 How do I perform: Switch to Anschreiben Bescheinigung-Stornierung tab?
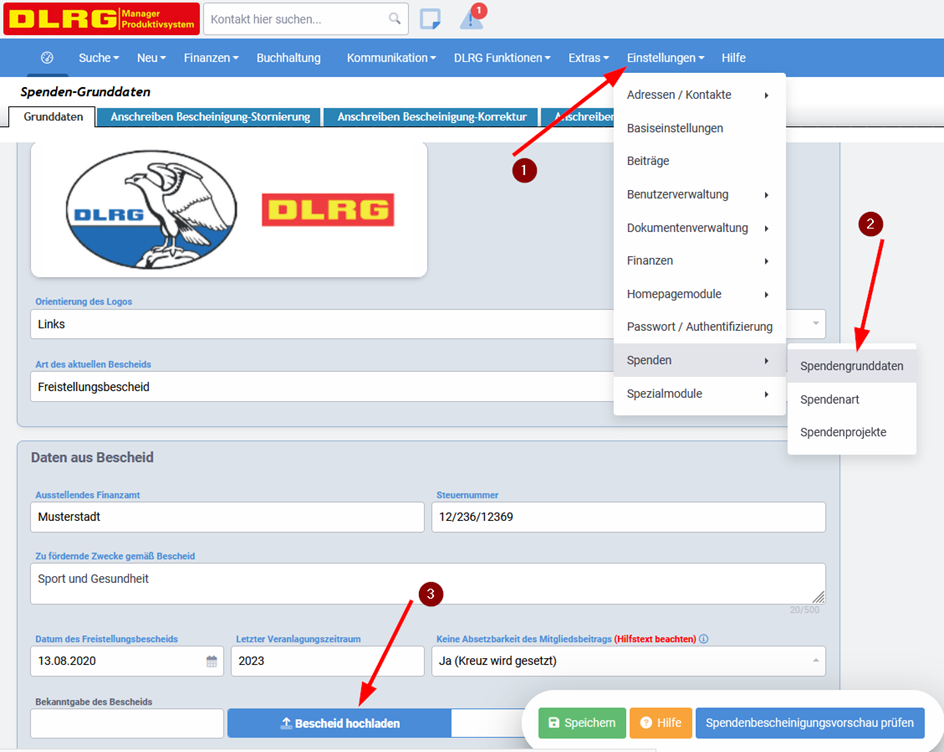tap(210, 117)
